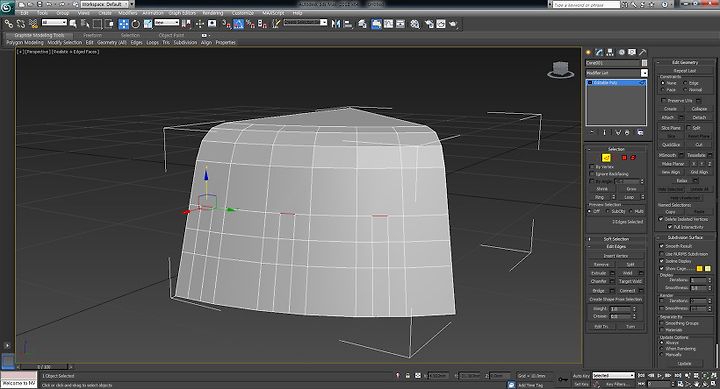Open the Graph Editors menu
The image size is (720, 389).
182,13
